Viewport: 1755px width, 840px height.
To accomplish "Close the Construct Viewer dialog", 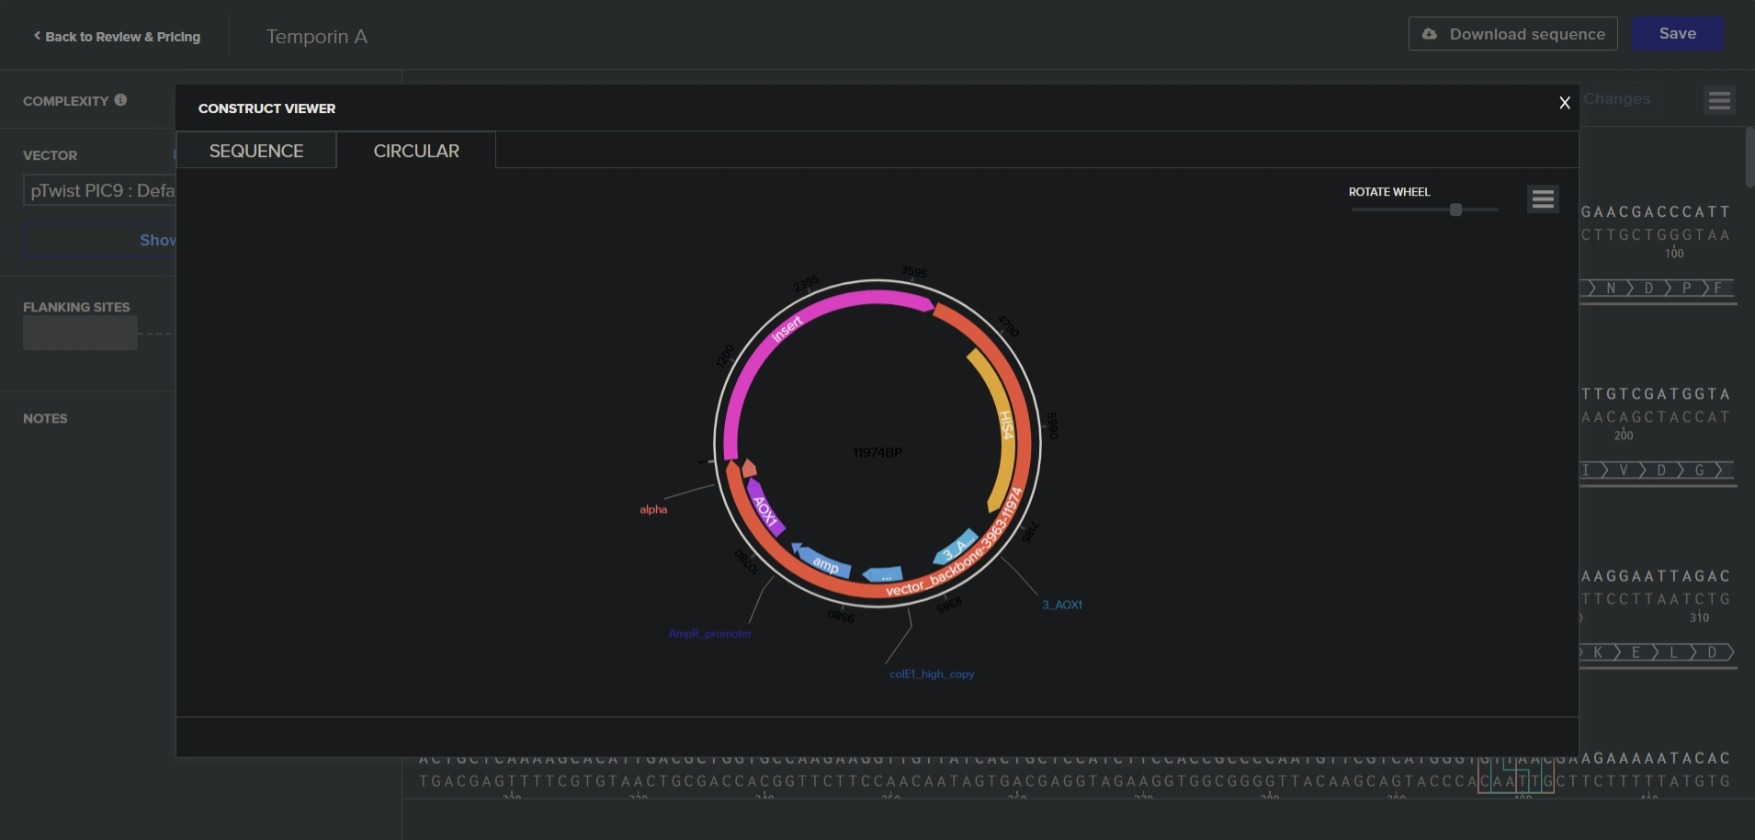I will coord(1564,103).
